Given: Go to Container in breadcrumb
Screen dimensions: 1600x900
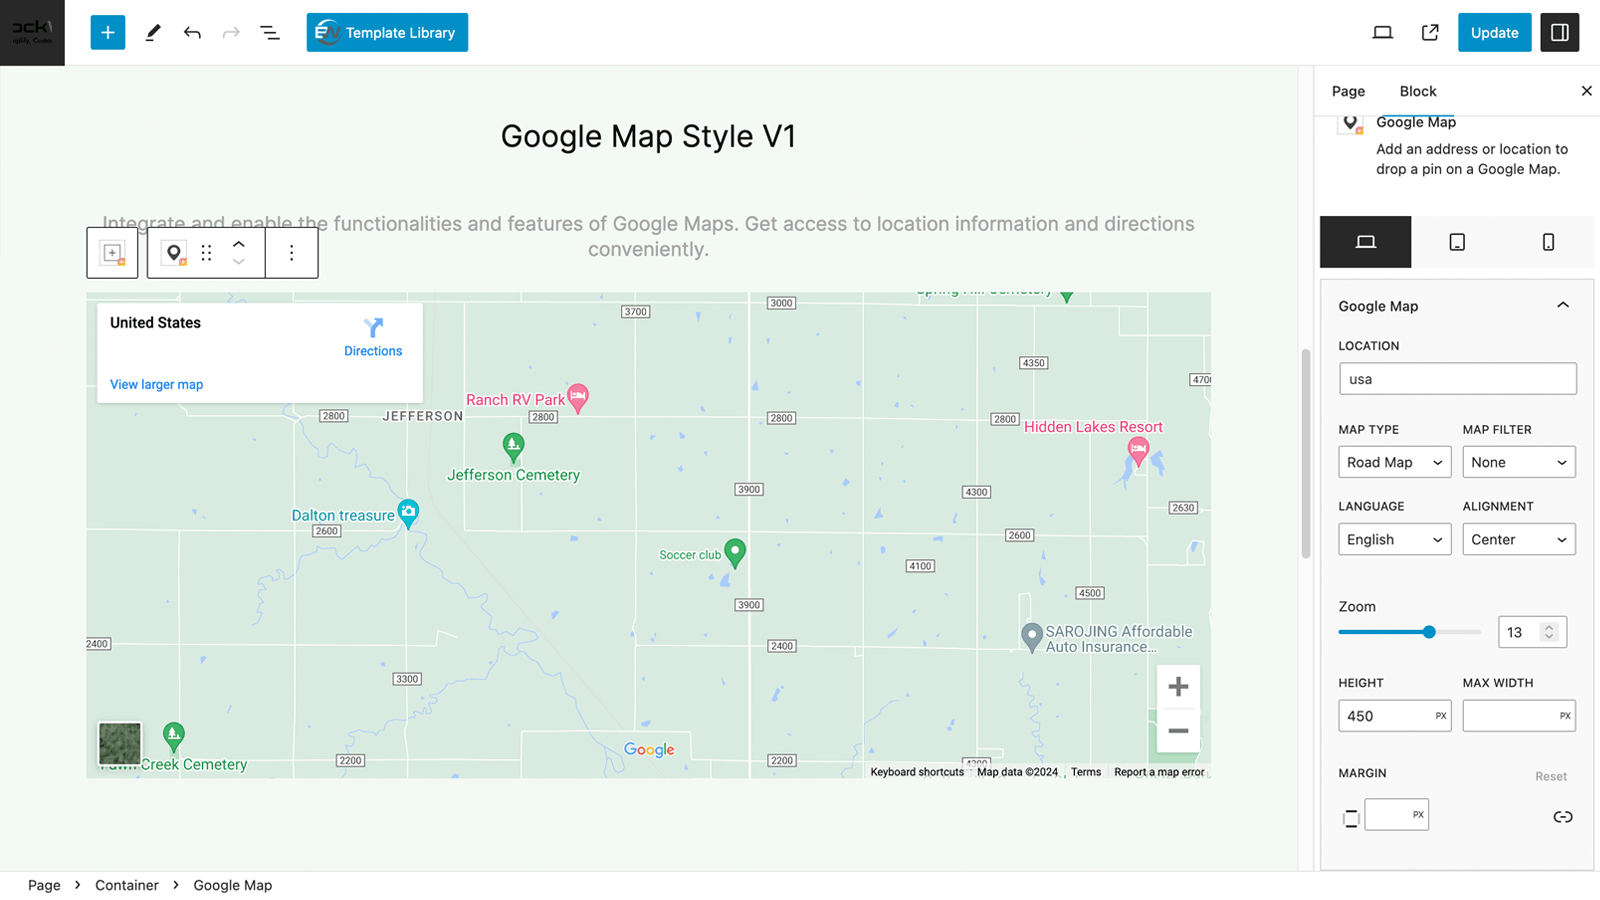Looking at the screenshot, I should (x=127, y=885).
